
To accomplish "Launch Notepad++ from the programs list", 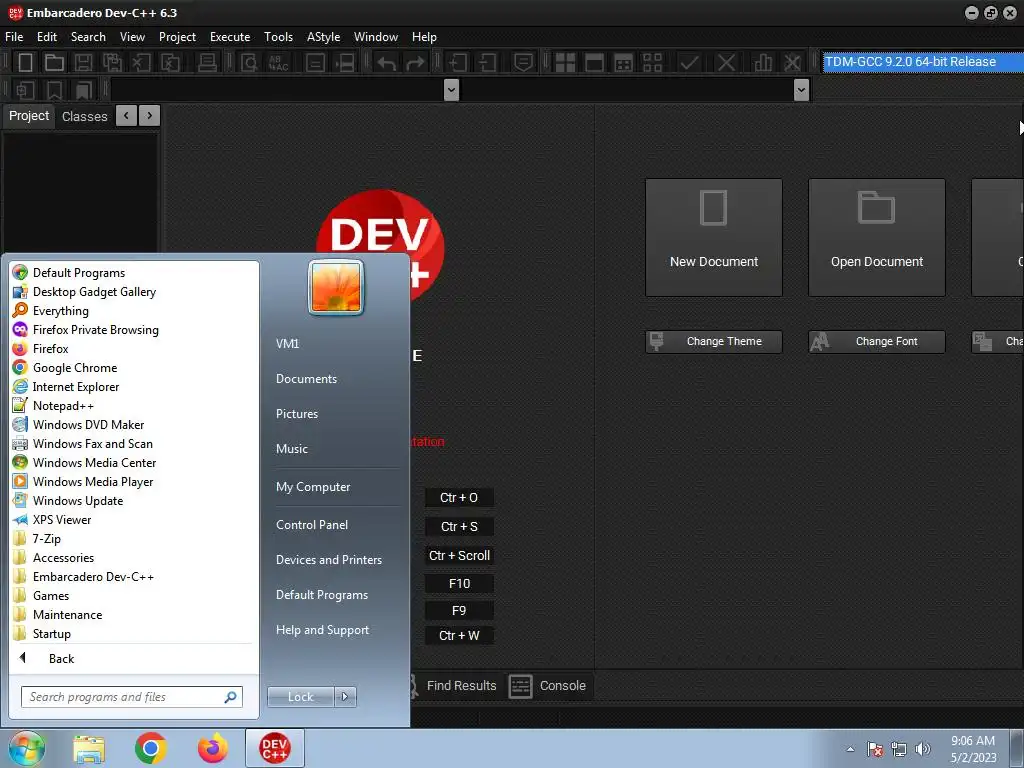I will click(x=63, y=406).
